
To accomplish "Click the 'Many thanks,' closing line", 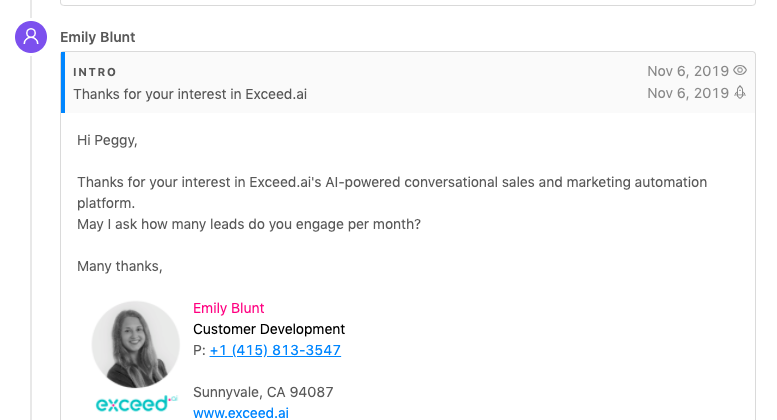I will (x=119, y=266).
